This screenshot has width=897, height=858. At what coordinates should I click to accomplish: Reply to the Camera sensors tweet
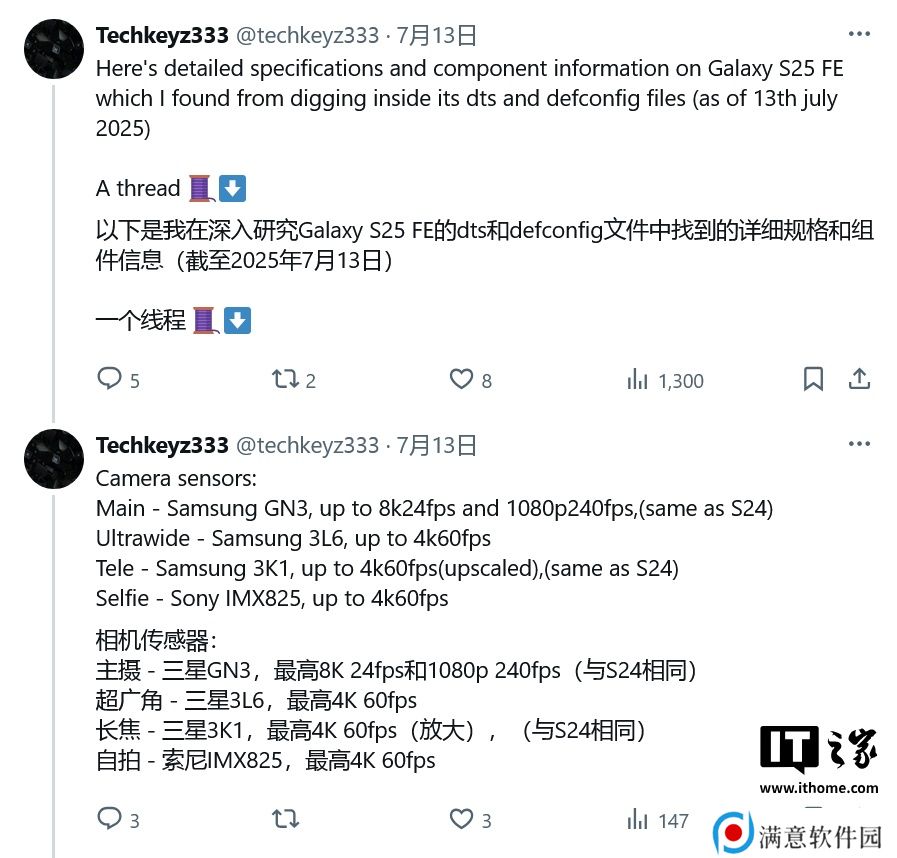[118, 819]
